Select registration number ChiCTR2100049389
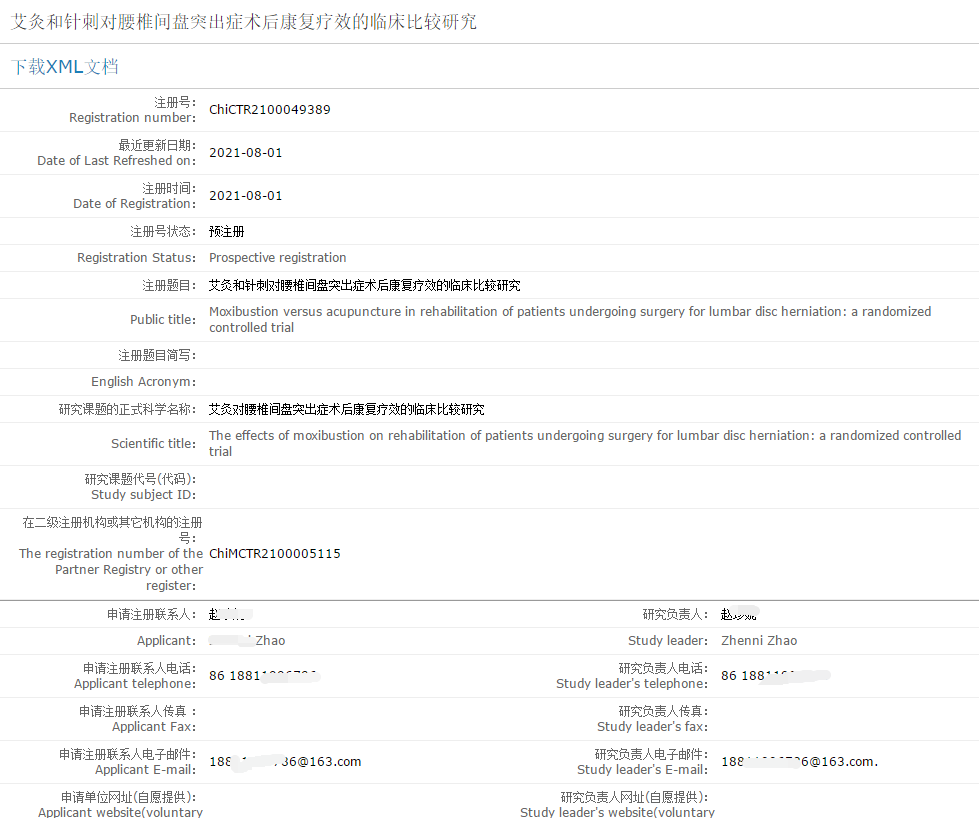The height and width of the screenshot is (818, 979). tap(269, 110)
